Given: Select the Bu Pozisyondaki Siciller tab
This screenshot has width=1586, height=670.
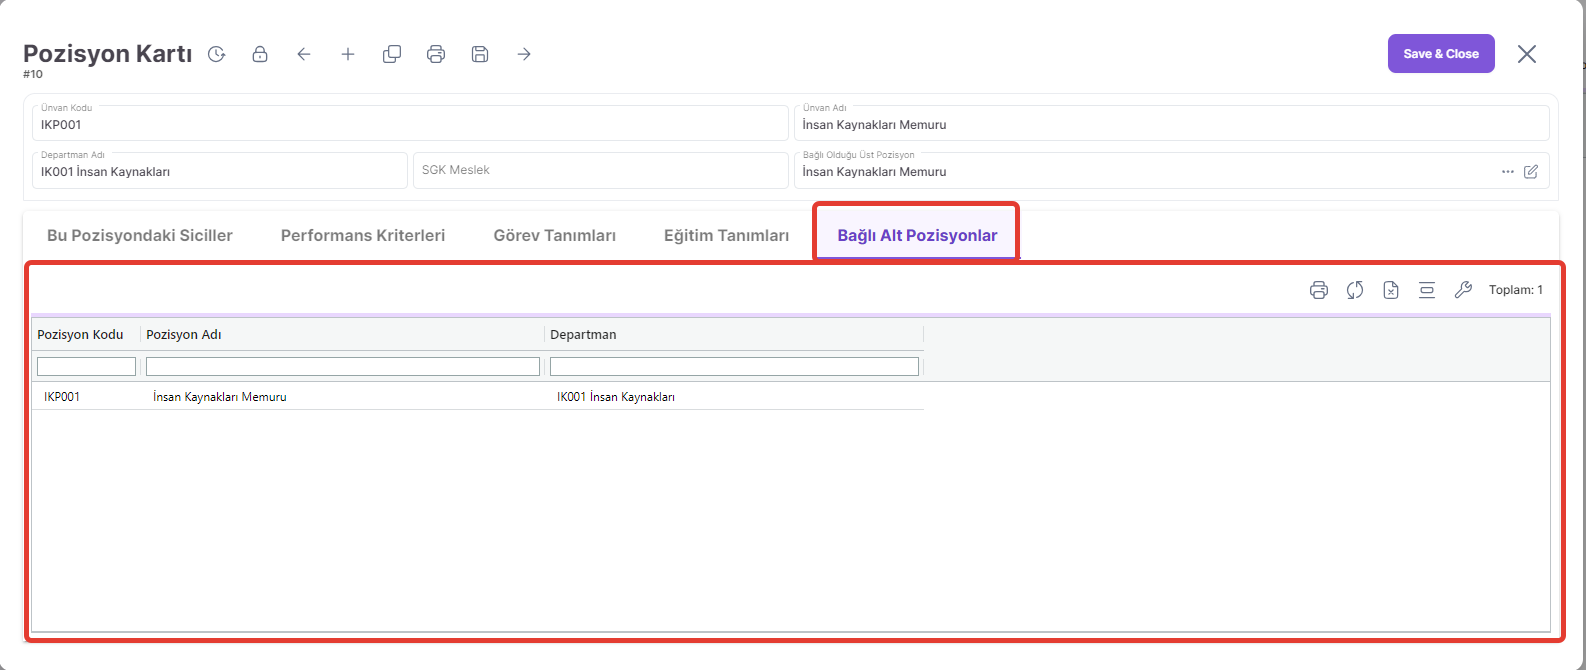Looking at the screenshot, I should click(140, 236).
